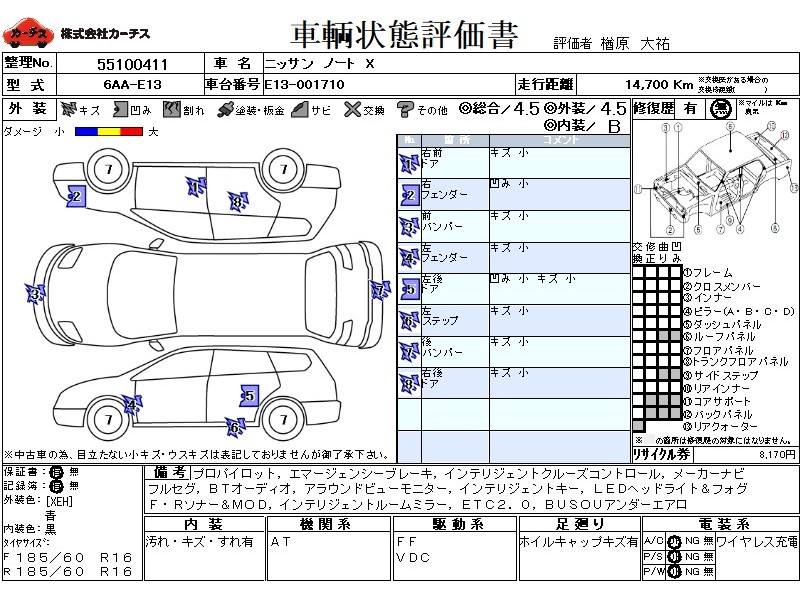
Task: Click the 備考 remarks header label
Action: coord(167,472)
